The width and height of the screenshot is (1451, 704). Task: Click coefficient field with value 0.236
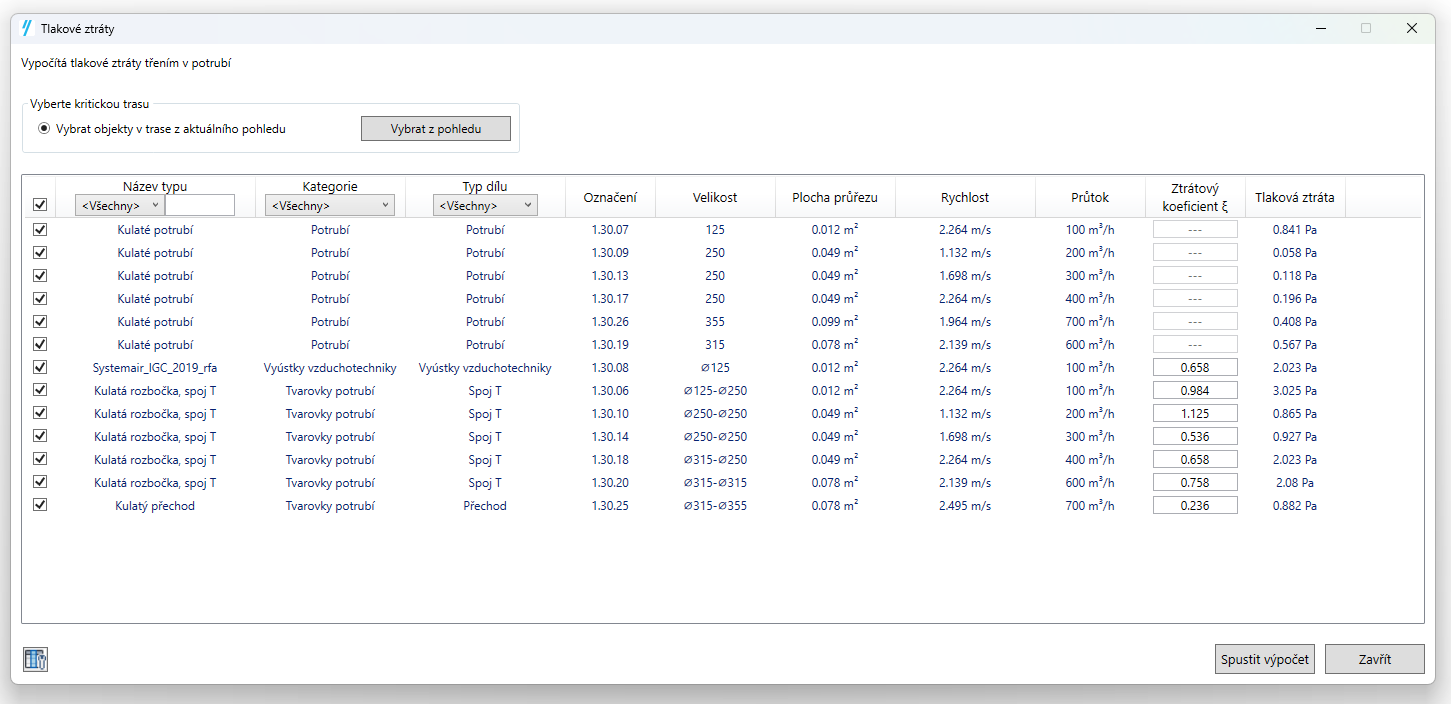pyautogui.click(x=1195, y=506)
